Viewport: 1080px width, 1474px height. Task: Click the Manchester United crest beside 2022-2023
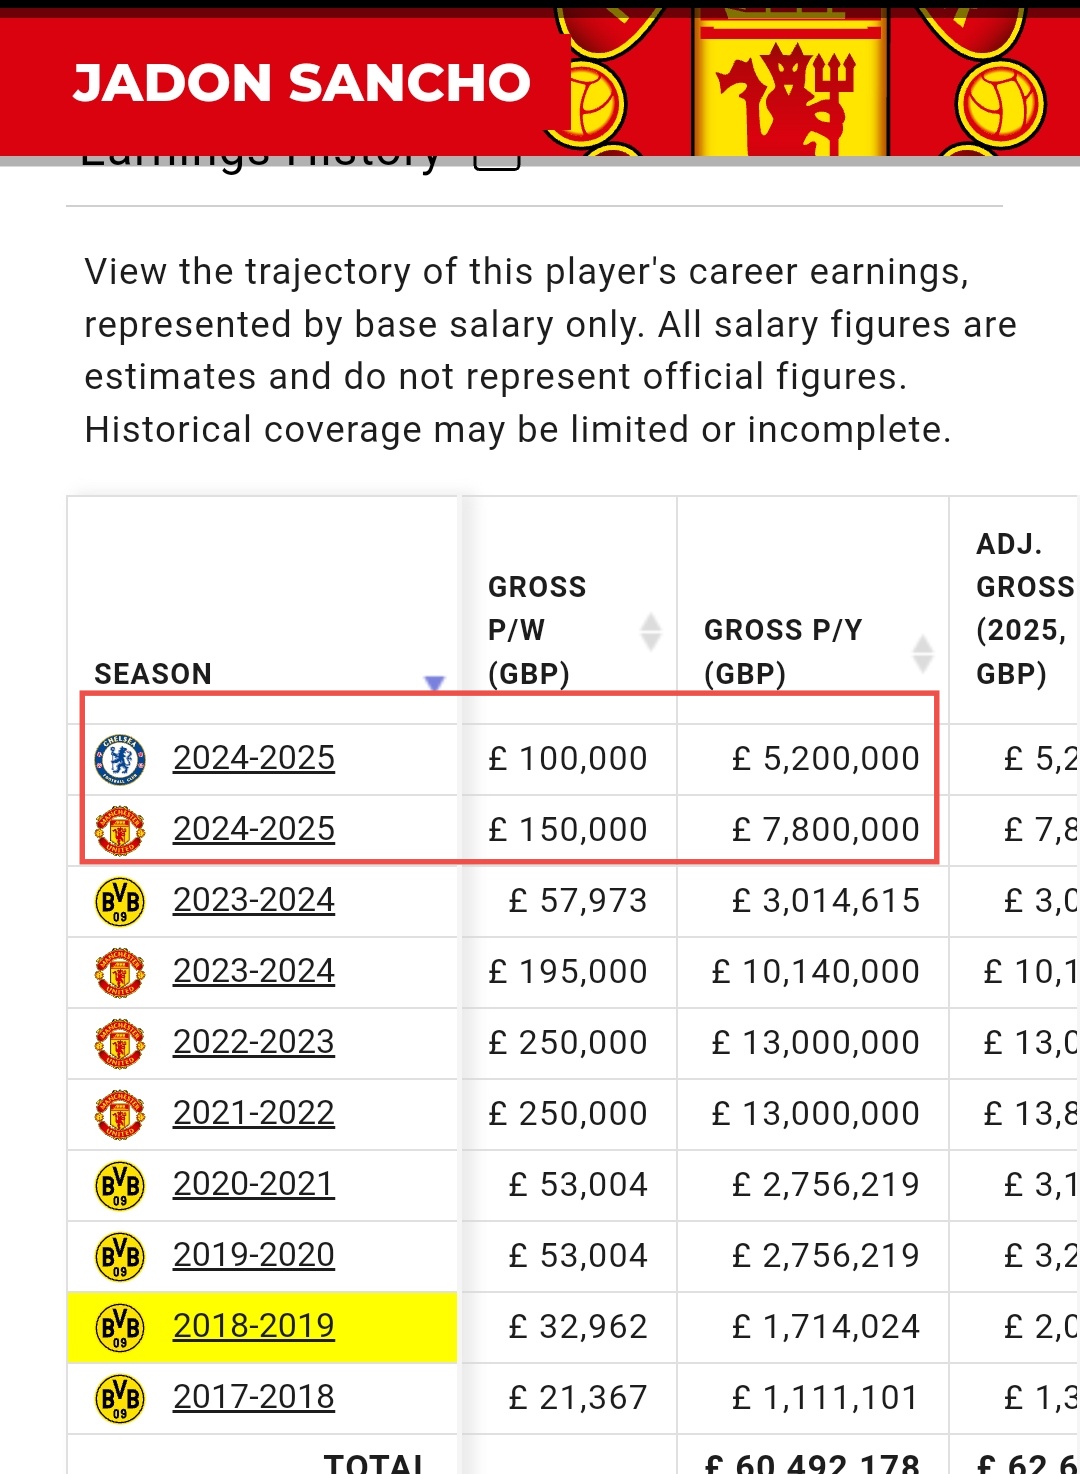pos(120,1044)
